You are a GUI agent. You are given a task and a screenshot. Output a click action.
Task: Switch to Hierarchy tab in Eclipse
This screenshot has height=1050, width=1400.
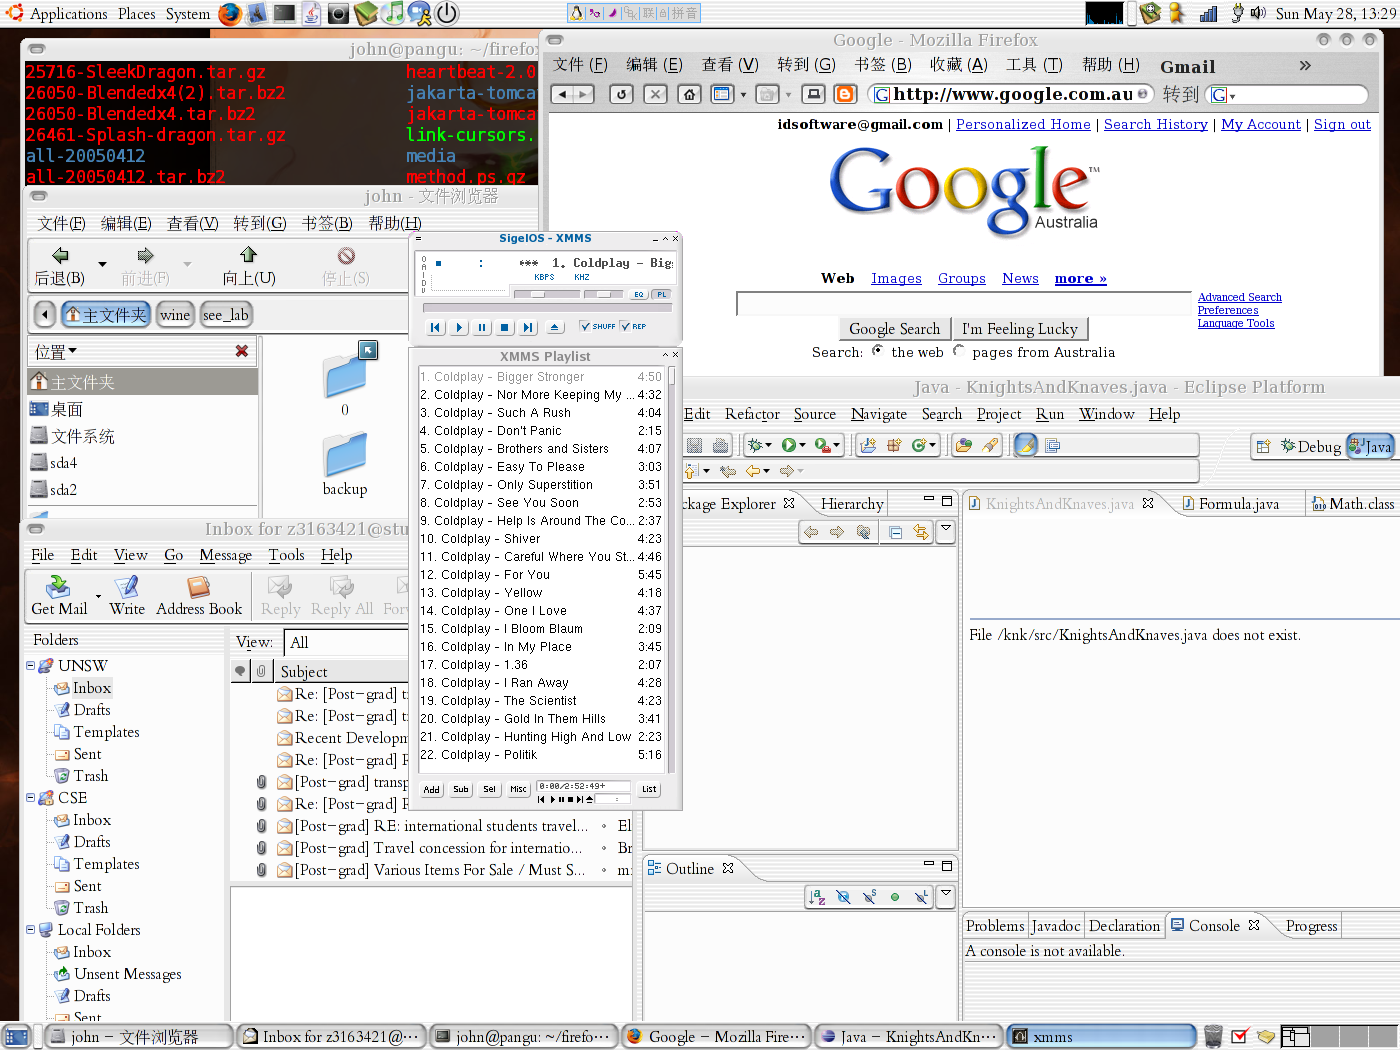click(x=852, y=504)
